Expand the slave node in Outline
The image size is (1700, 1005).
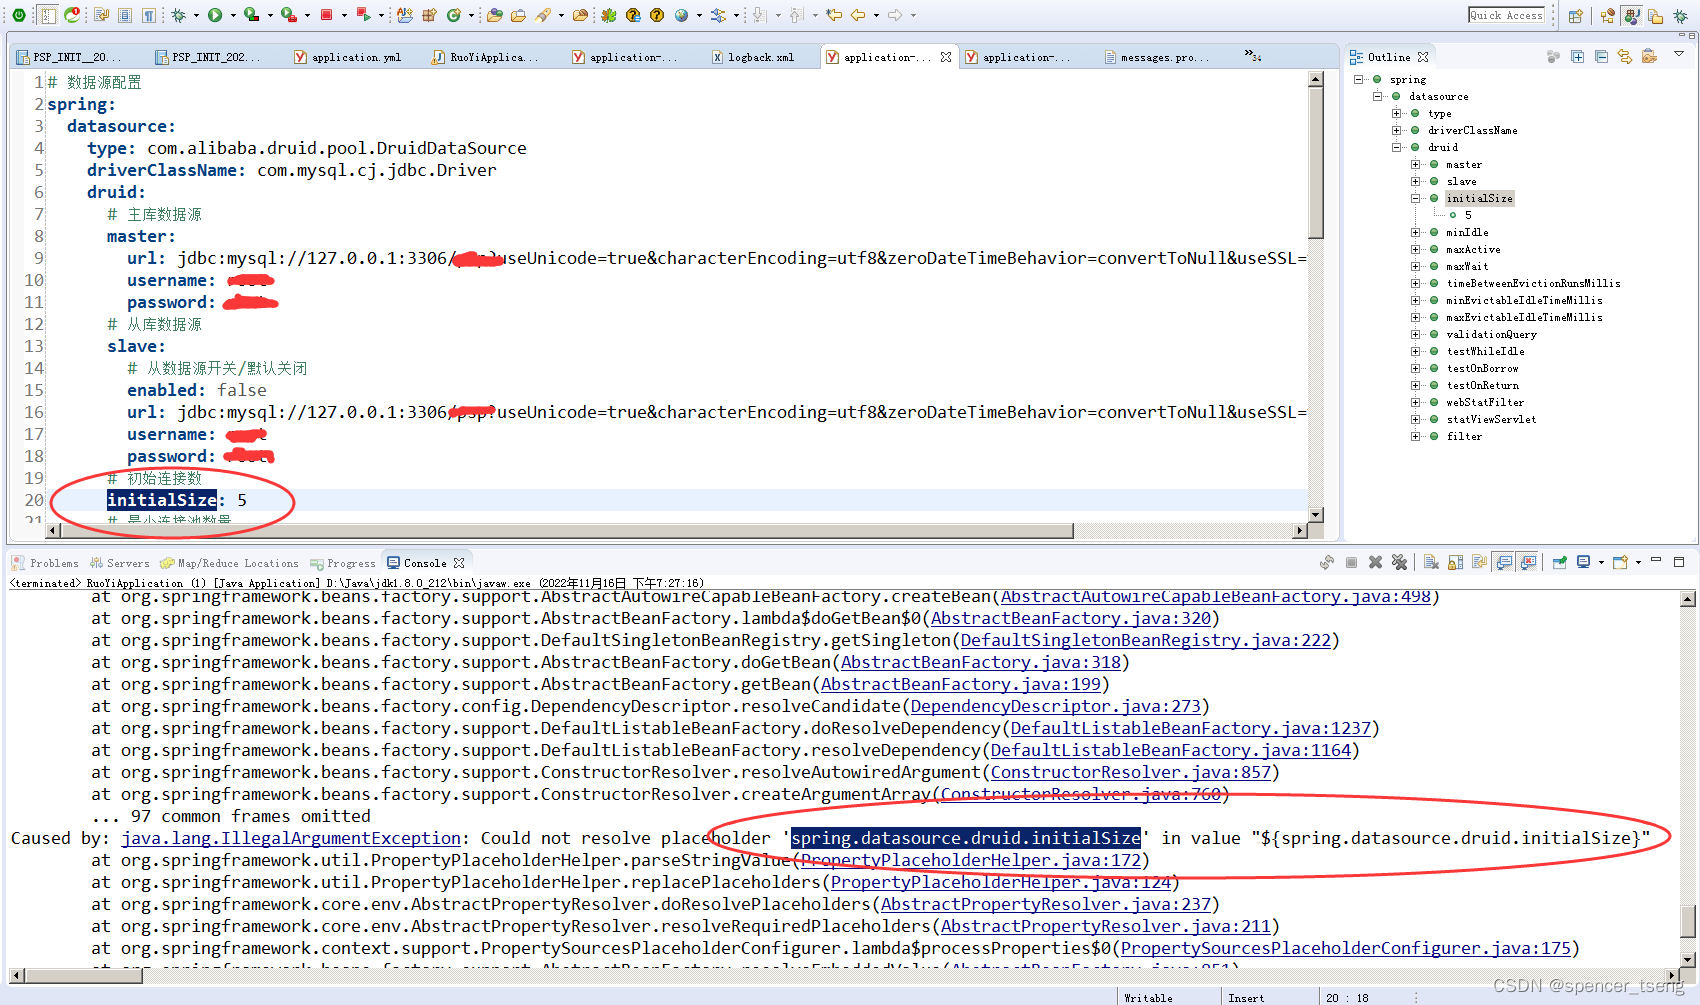click(1416, 181)
